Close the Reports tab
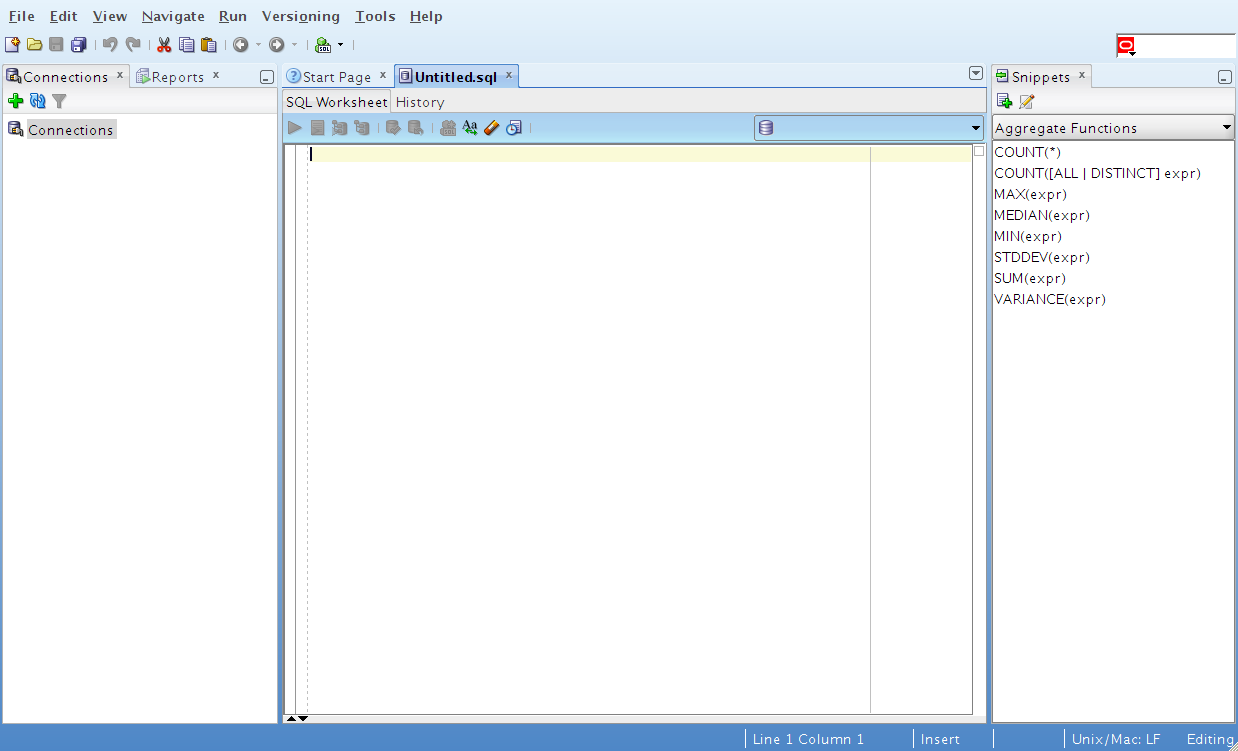 [x=215, y=75]
